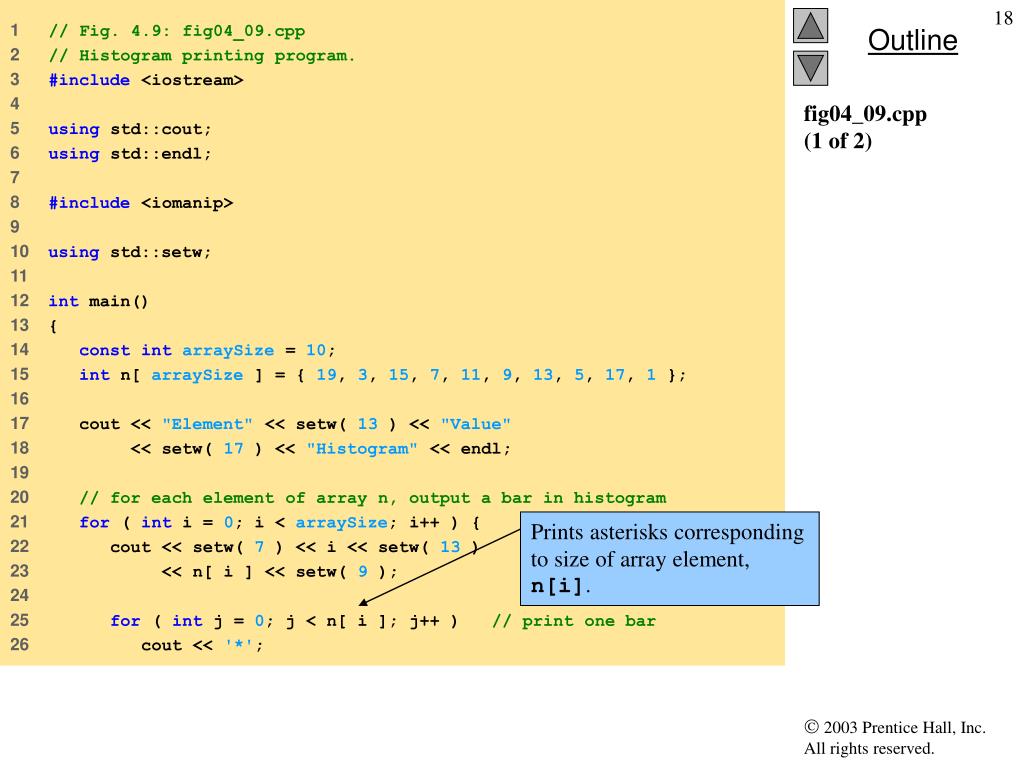Click the 'const int arraySize = 10;' line
Image resolution: width=1024 pixels, height=768 pixels.
pos(207,351)
